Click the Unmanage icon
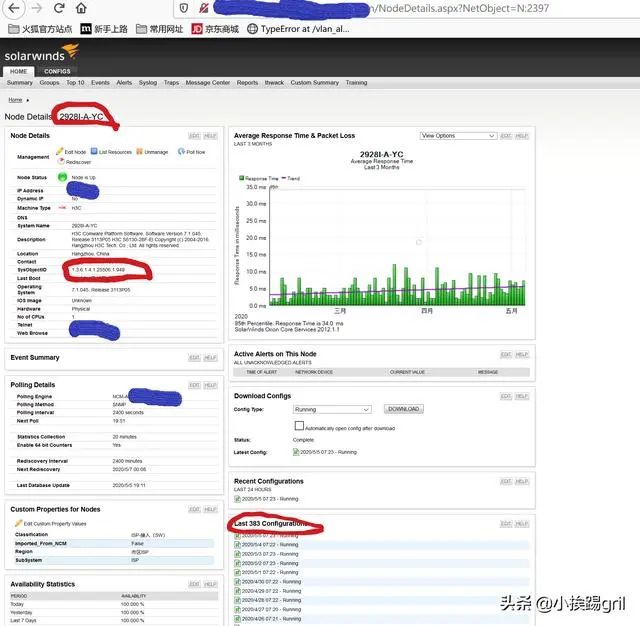Screen dimensions: 640x626 click(139, 151)
